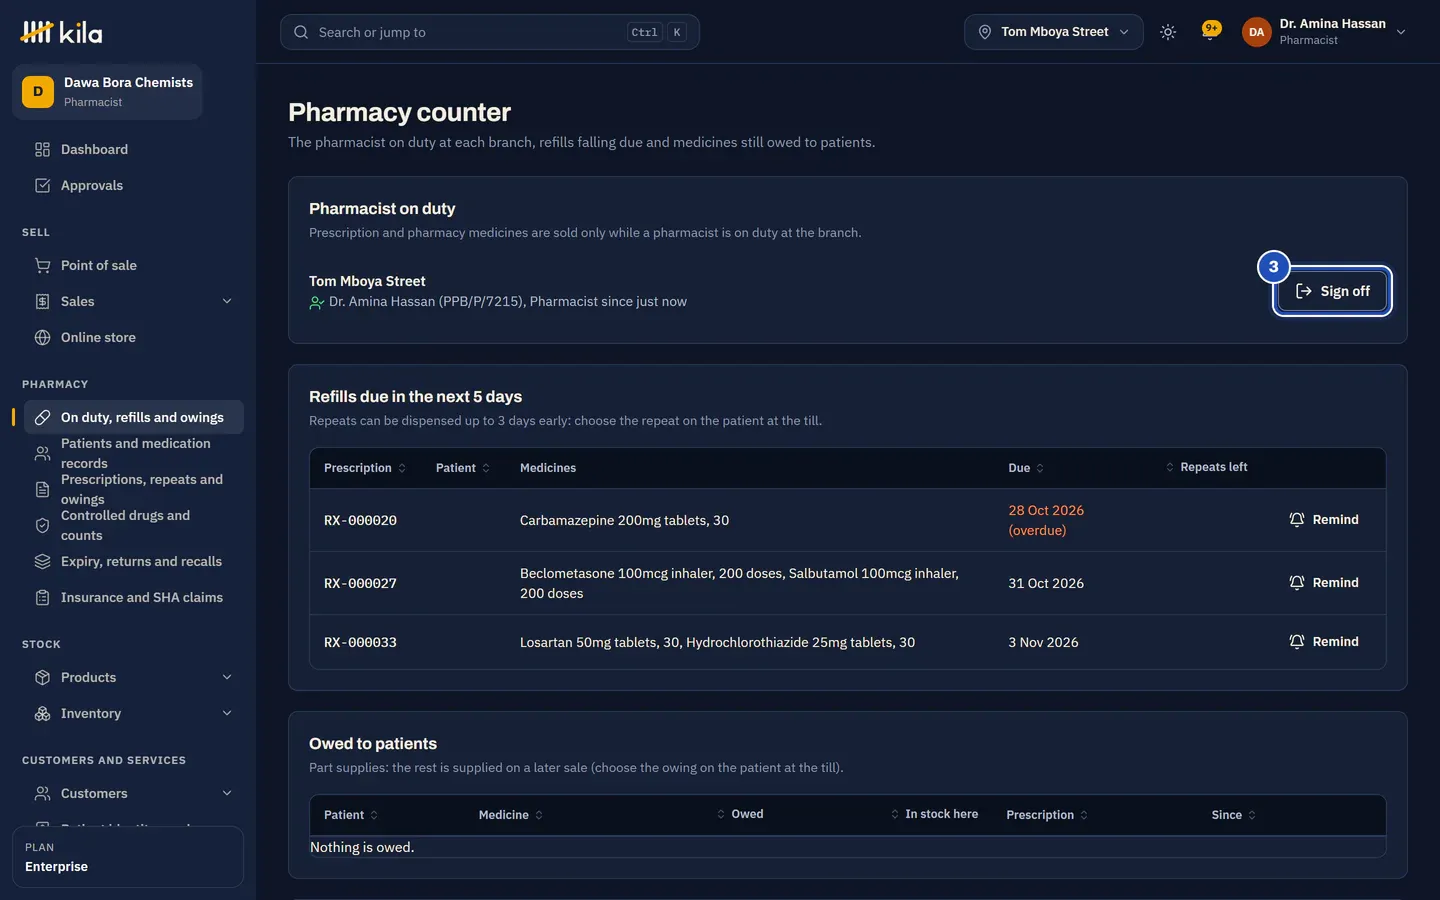Viewport: 1440px width, 900px height.
Task: Click the Online store globe icon
Action: [42, 337]
